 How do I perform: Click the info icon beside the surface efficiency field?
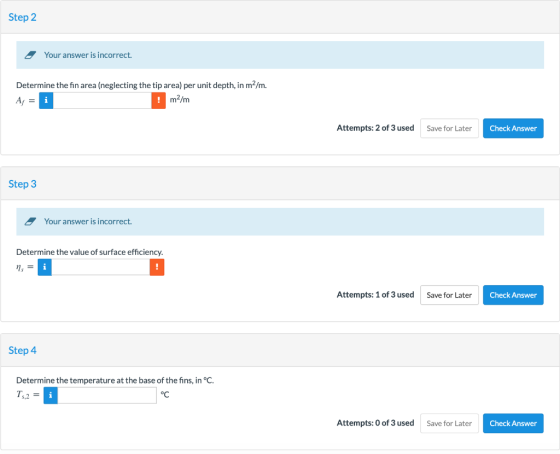tap(45, 267)
